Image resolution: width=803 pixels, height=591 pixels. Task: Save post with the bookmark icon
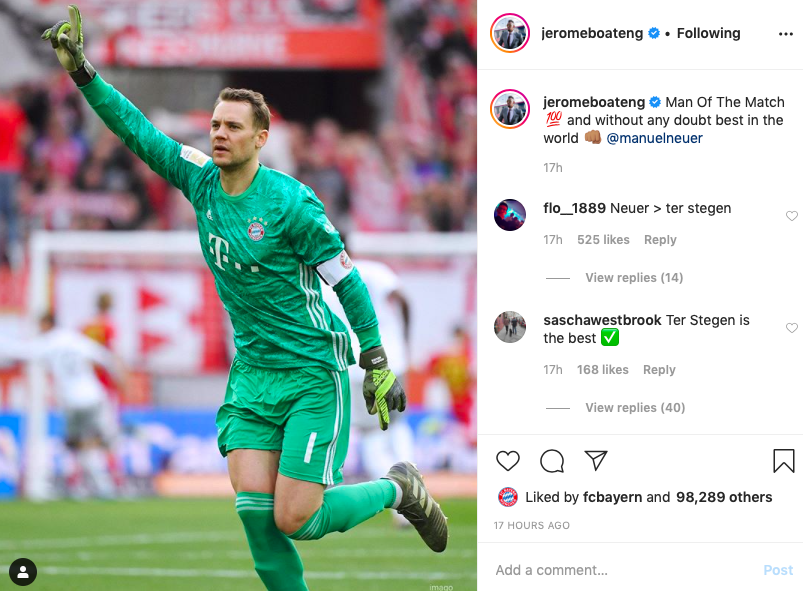(784, 460)
